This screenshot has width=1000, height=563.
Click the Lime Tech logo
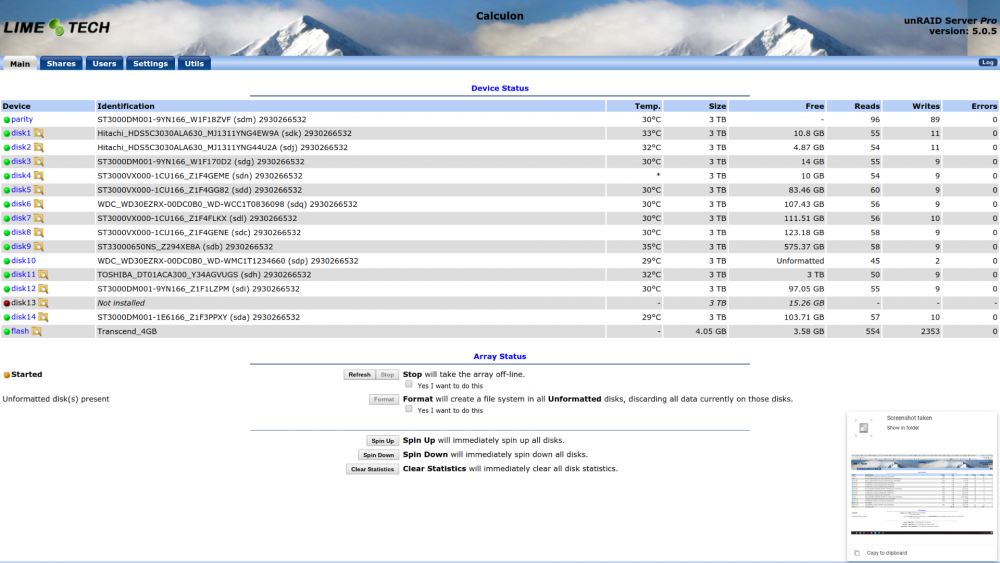tap(57, 27)
